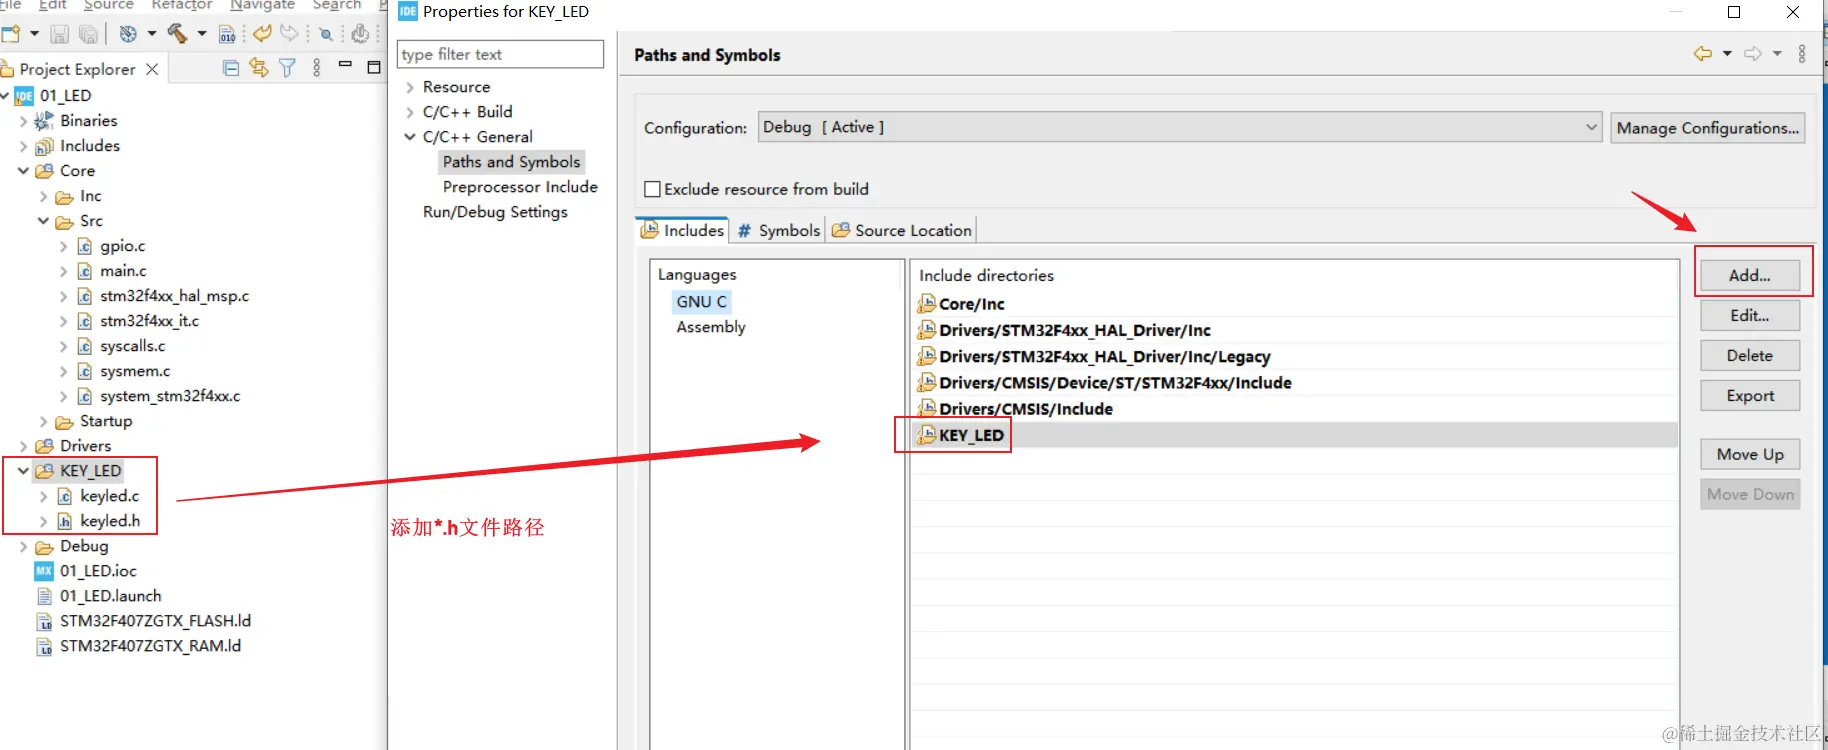Image resolution: width=1828 pixels, height=750 pixels.
Task: Close the Project Explorer tab
Action: coord(152,69)
